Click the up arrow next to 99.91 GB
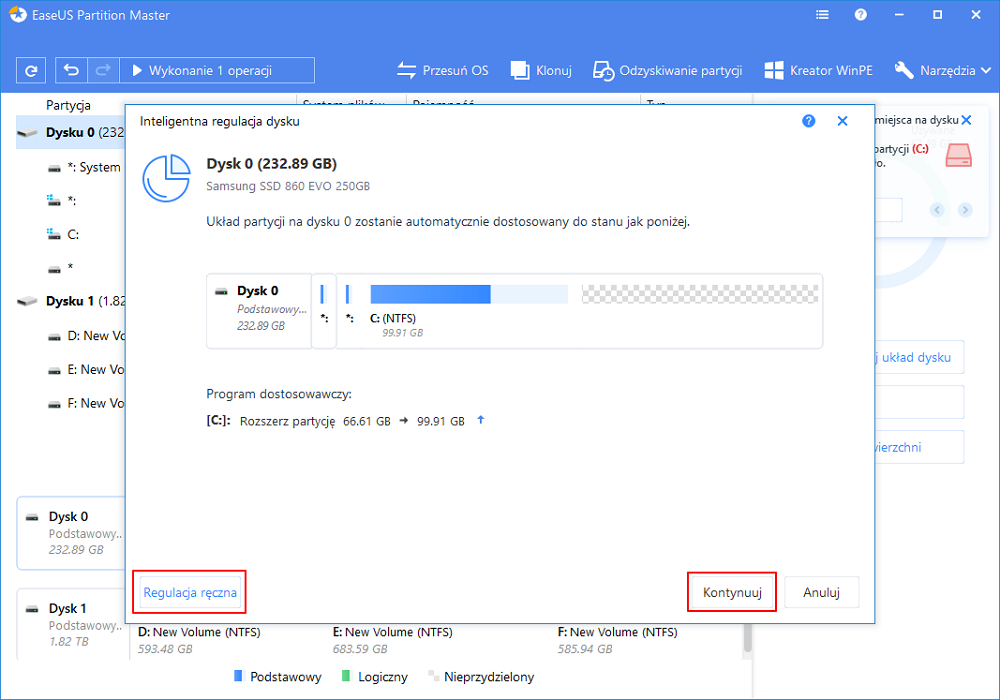The width and height of the screenshot is (1000, 700). (481, 419)
